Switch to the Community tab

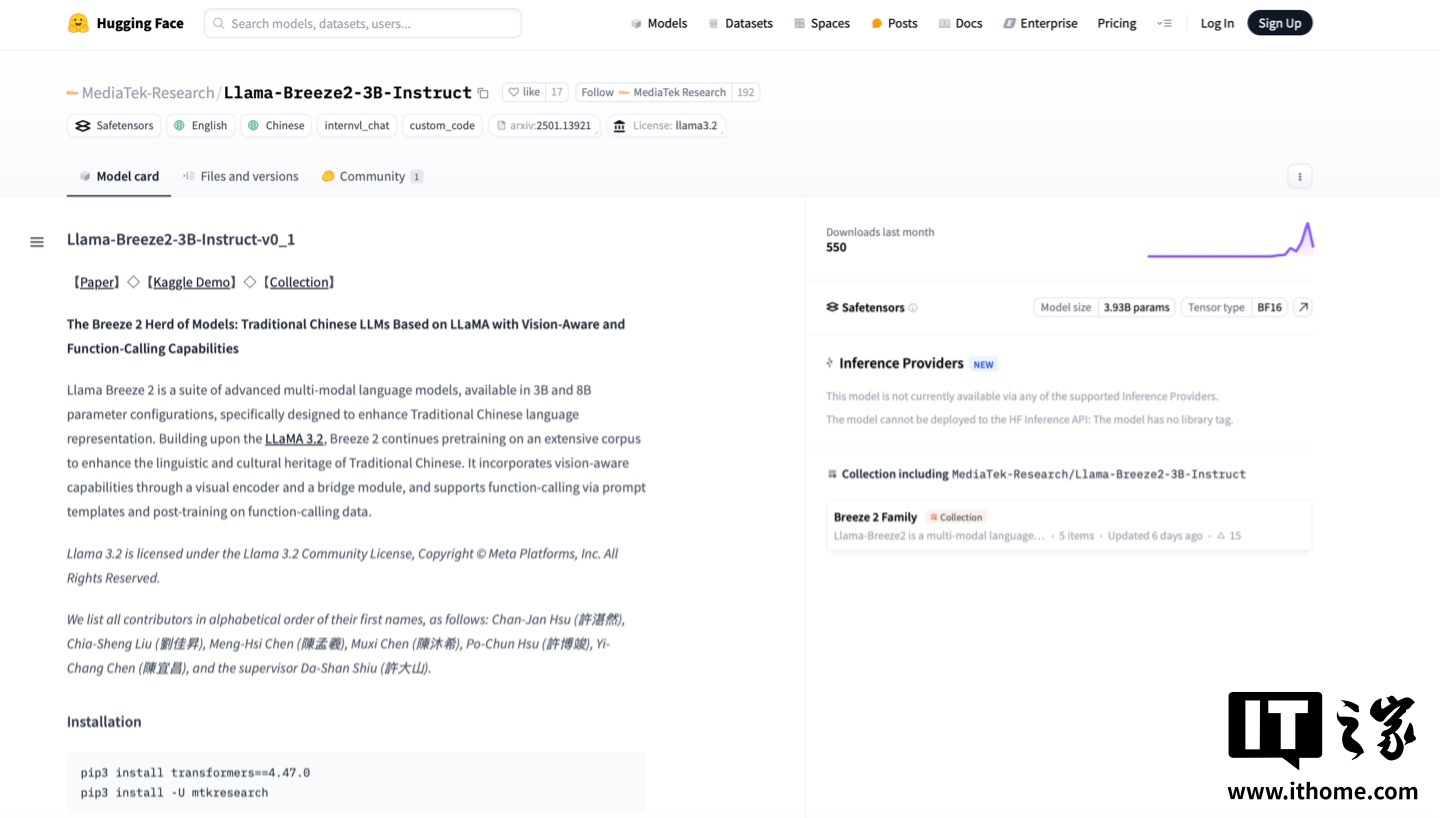click(372, 176)
